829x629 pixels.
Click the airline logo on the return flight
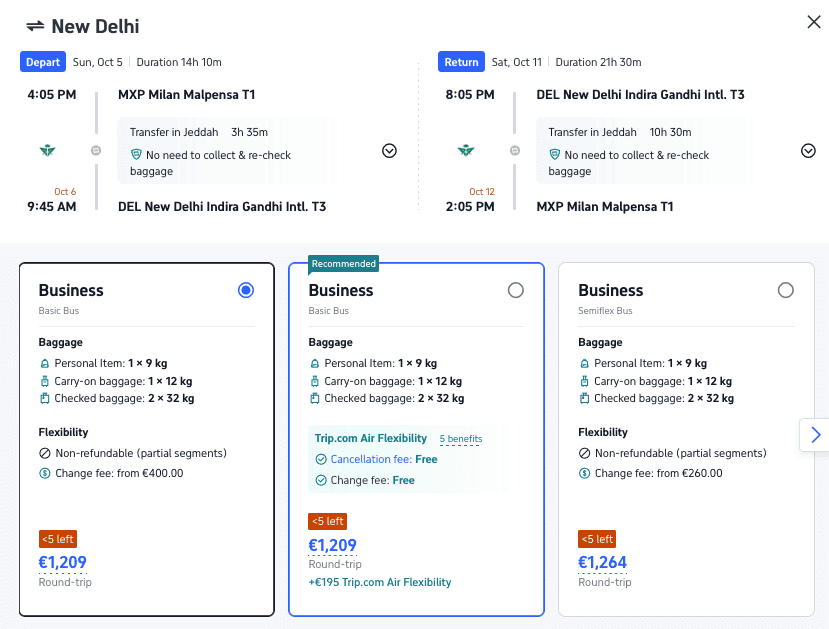(x=465, y=150)
